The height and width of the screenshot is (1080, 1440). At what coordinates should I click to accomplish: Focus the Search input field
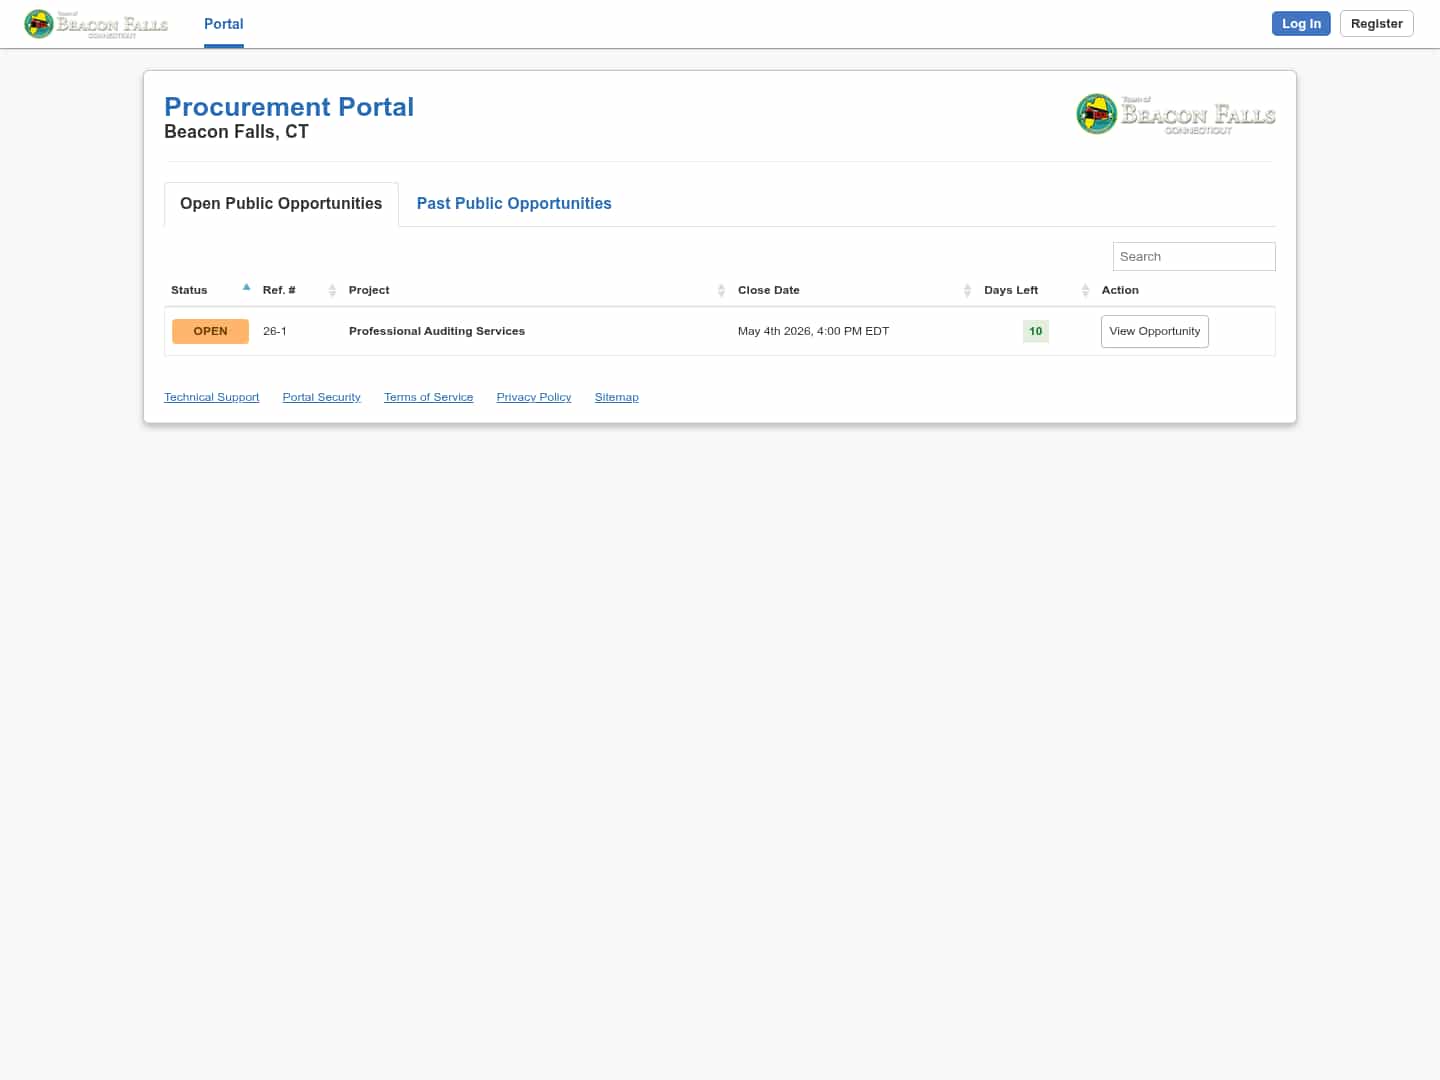click(1193, 257)
